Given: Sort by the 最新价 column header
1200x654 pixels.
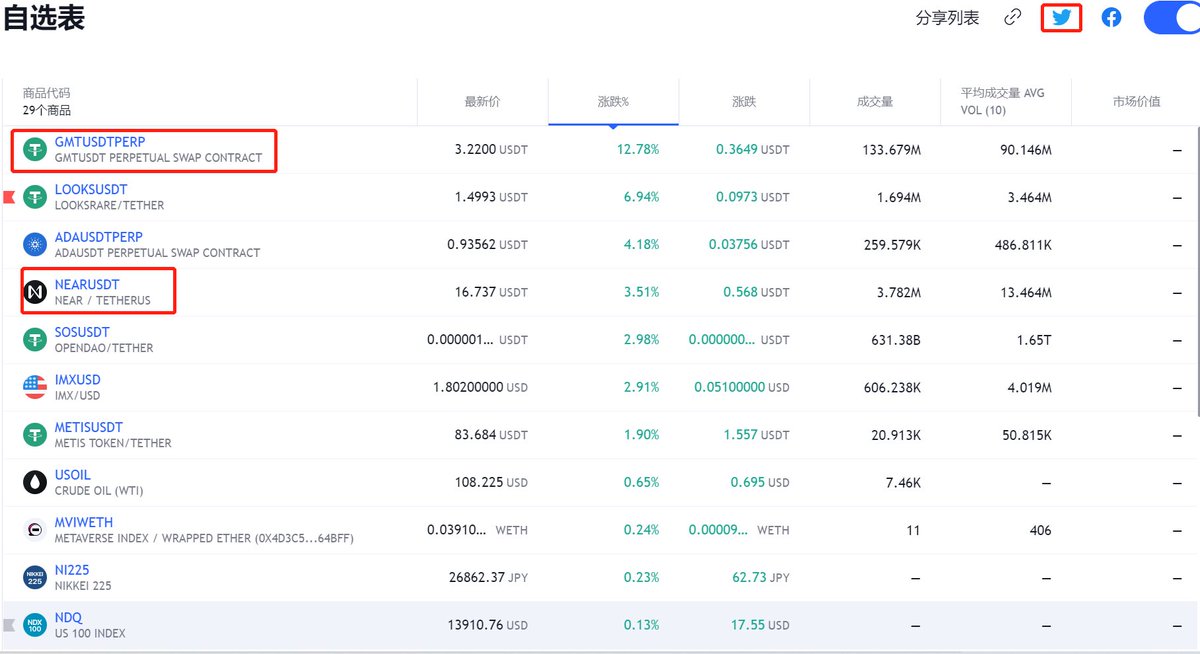Looking at the screenshot, I should [x=482, y=102].
